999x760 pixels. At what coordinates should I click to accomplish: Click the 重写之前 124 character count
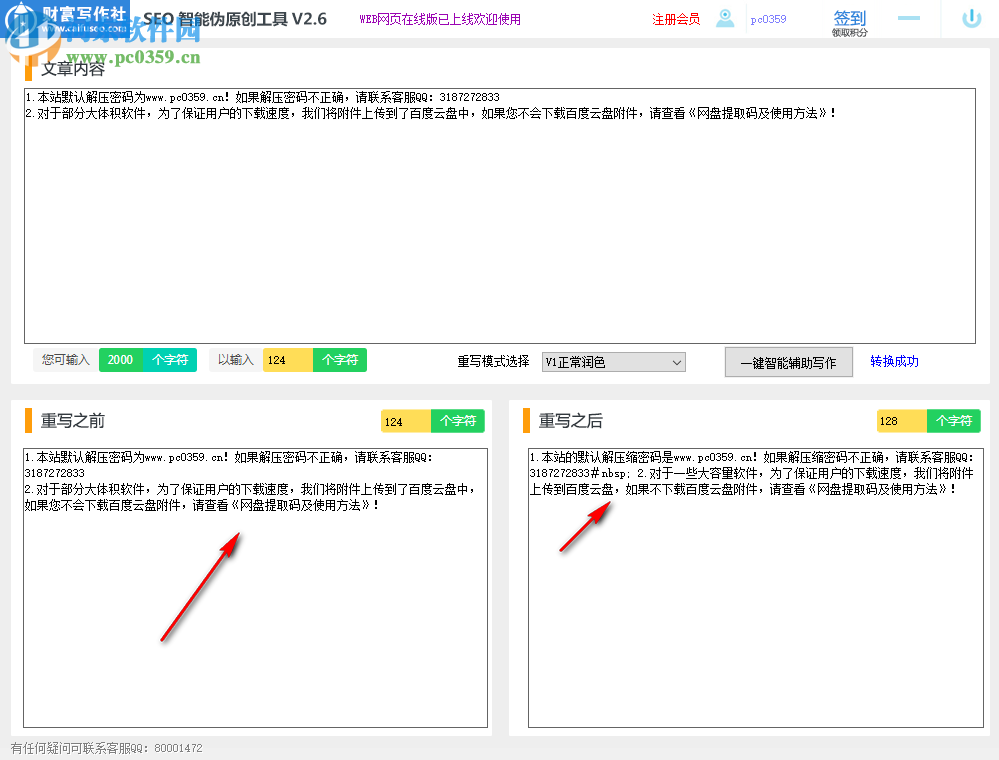click(405, 421)
